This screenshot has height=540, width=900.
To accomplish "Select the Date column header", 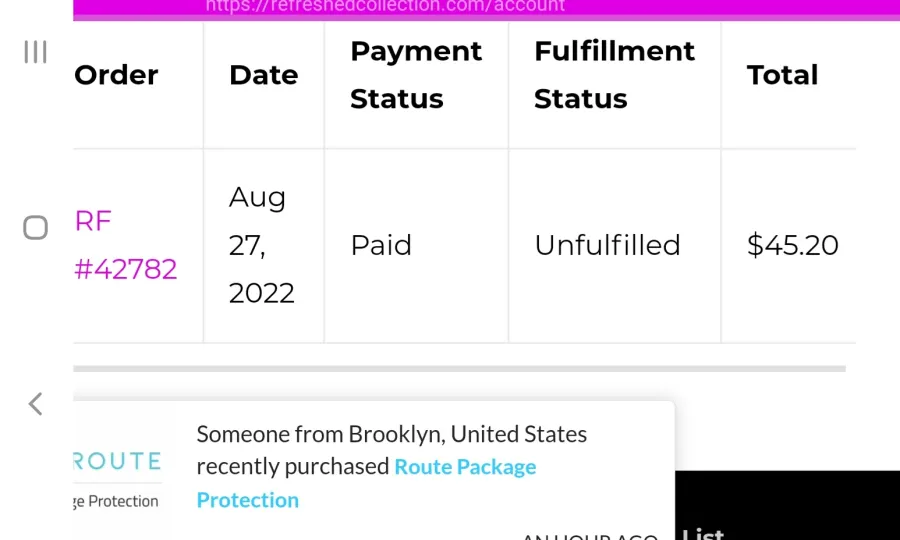I will (263, 75).
